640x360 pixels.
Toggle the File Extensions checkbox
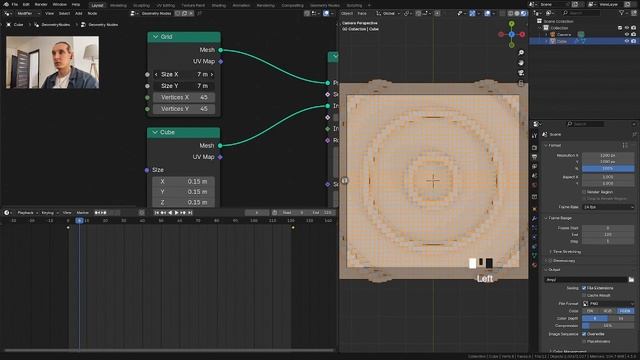point(584,288)
